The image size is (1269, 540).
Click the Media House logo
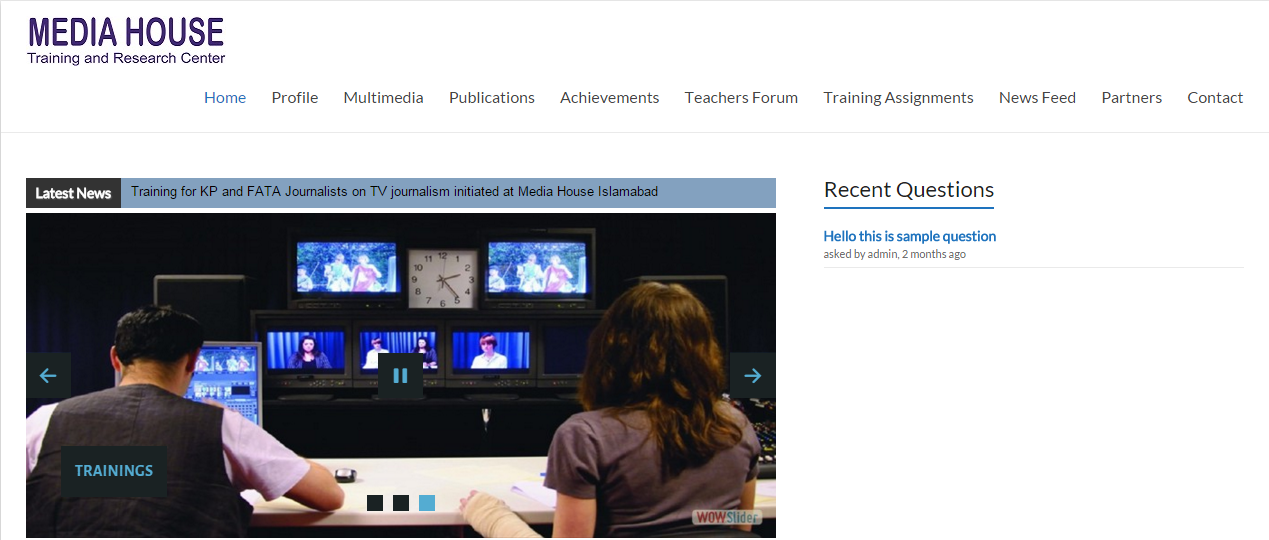click(126, 41)
